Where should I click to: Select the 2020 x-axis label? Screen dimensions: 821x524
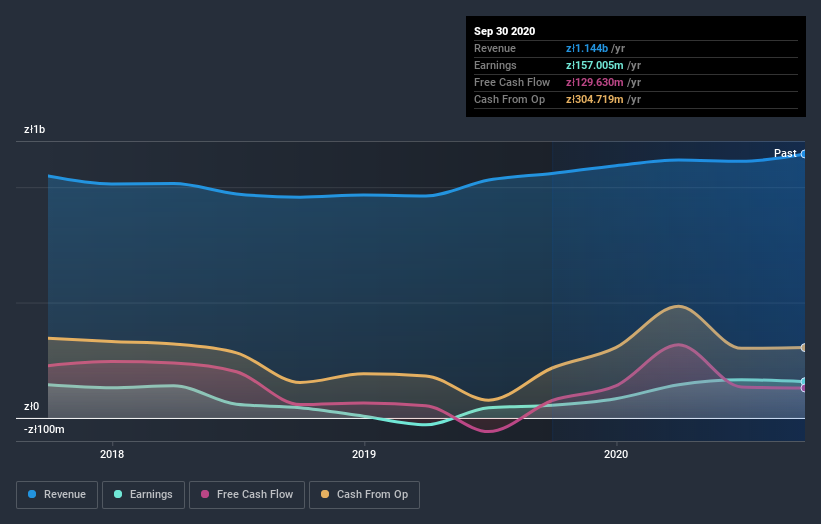616,454
